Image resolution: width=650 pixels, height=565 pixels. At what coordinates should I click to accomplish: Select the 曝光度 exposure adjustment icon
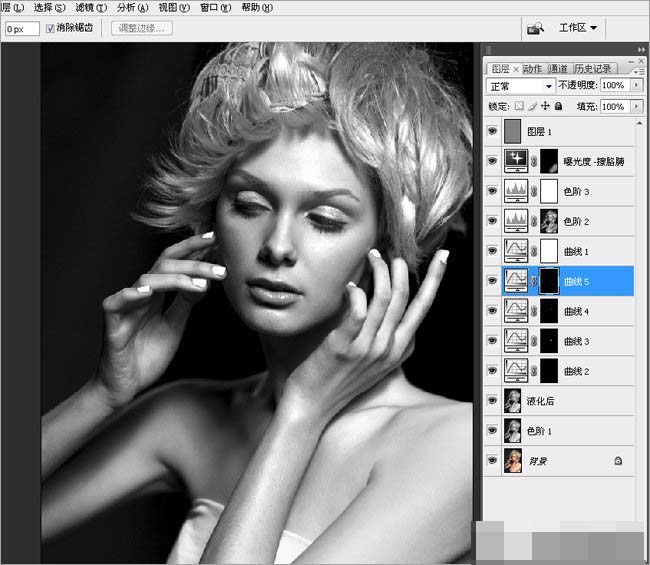click(x=516, y=160)
